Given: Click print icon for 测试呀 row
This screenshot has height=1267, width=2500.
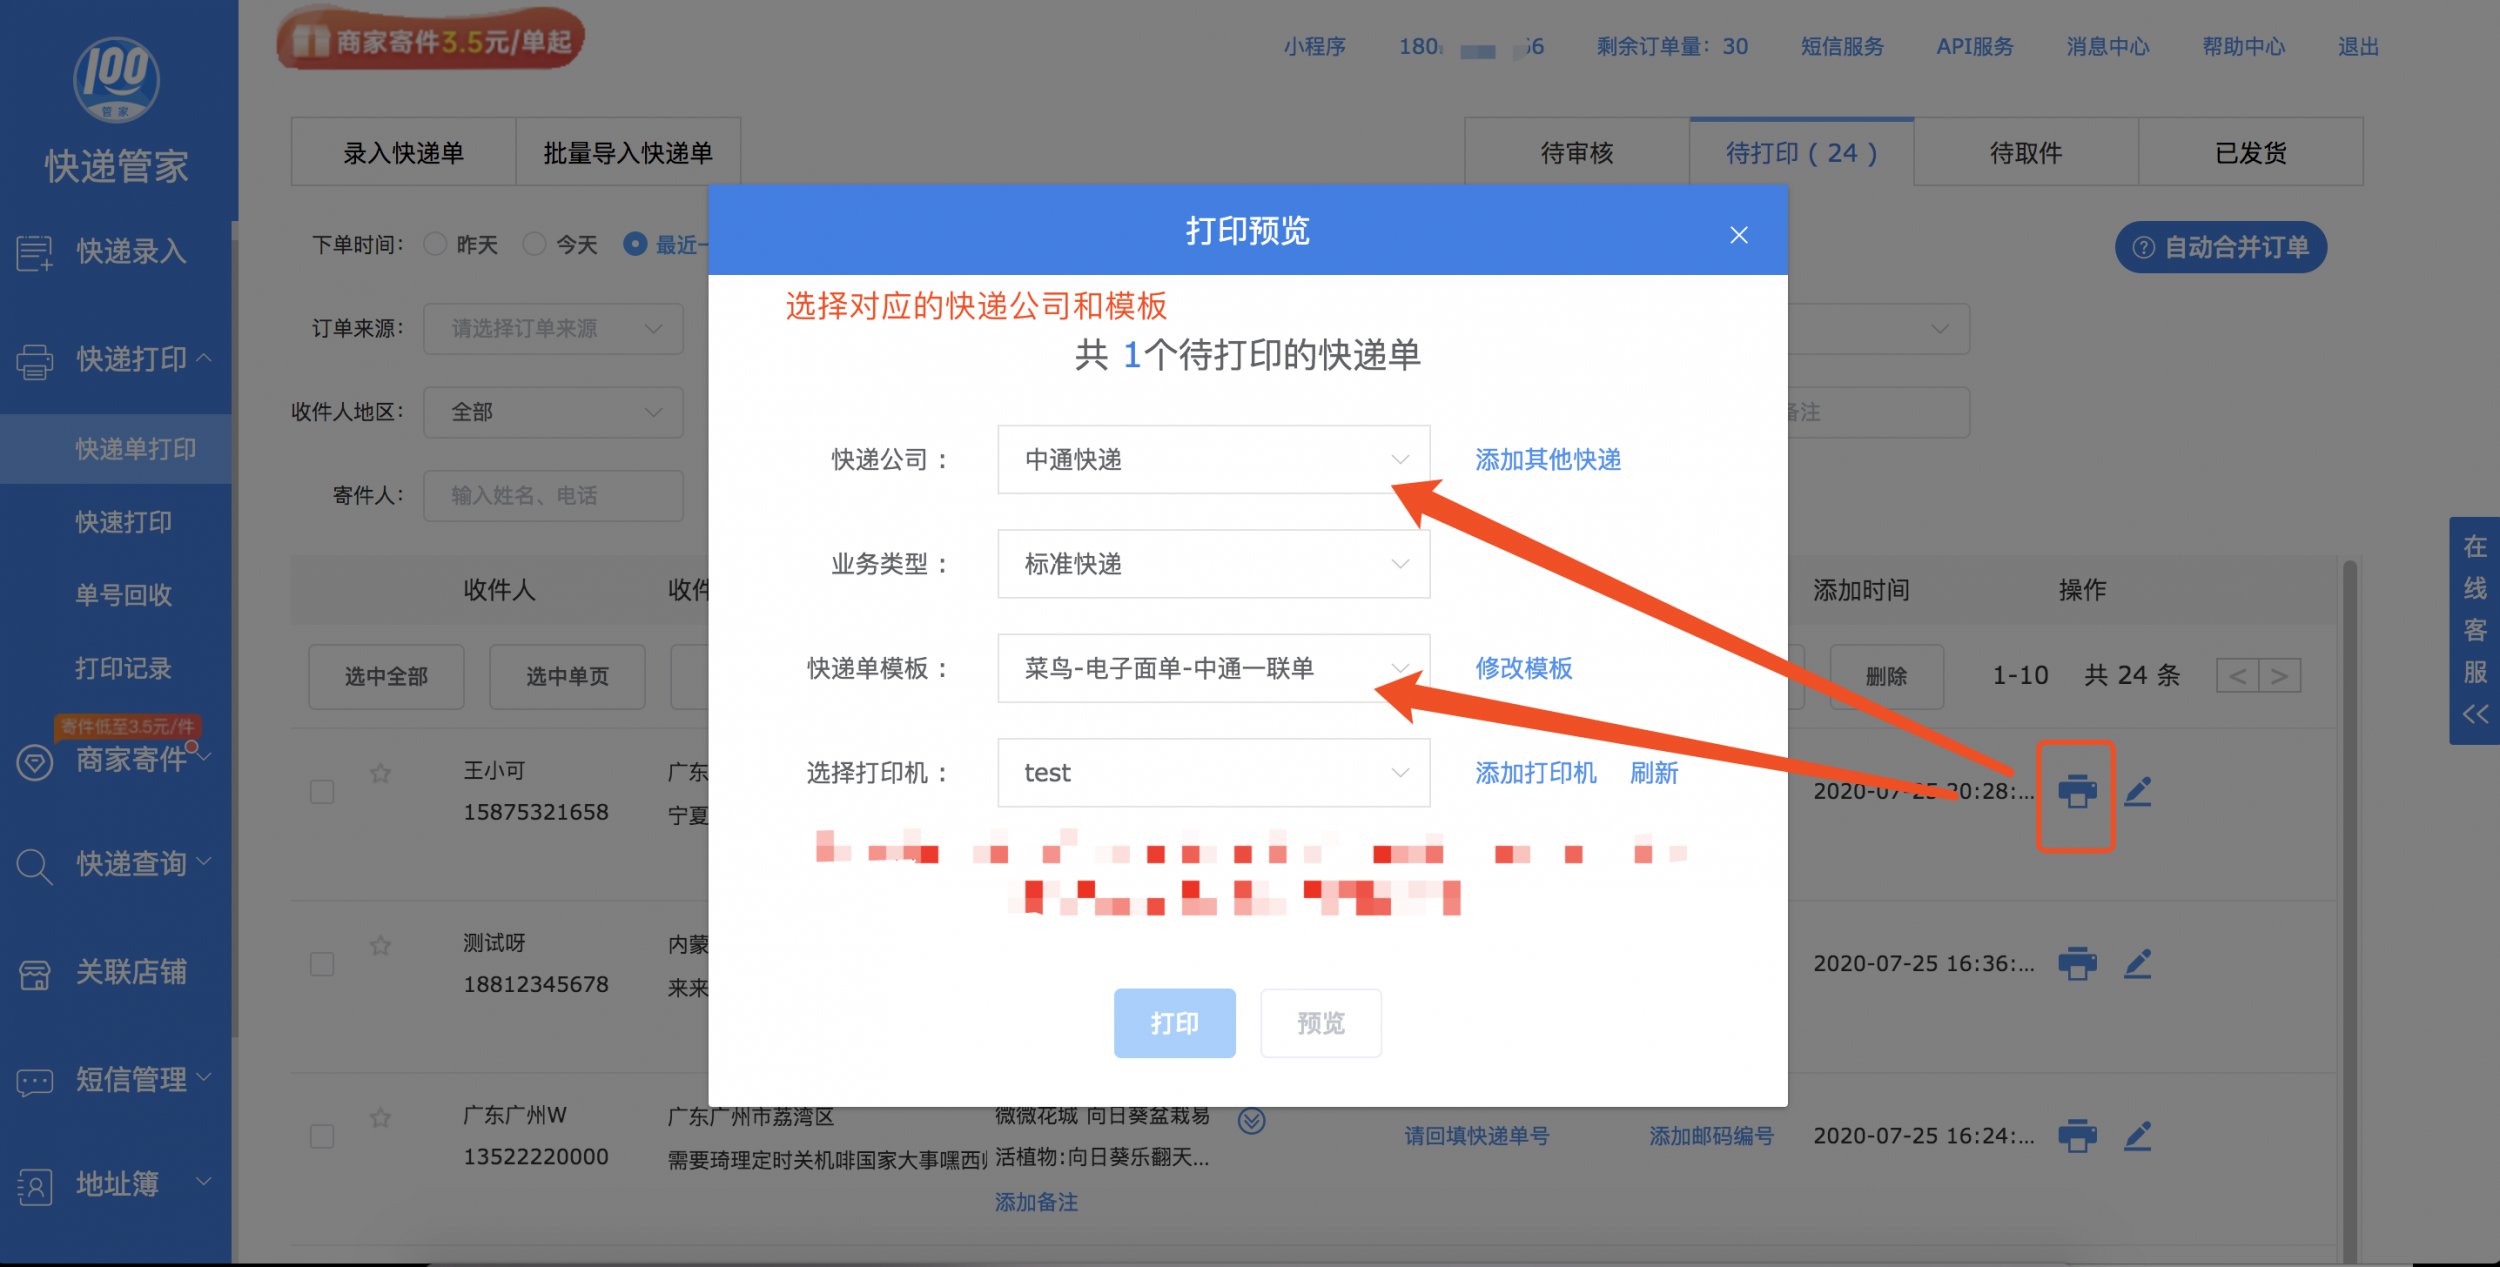Looking at the screenshot, I should click(2077, 963).
